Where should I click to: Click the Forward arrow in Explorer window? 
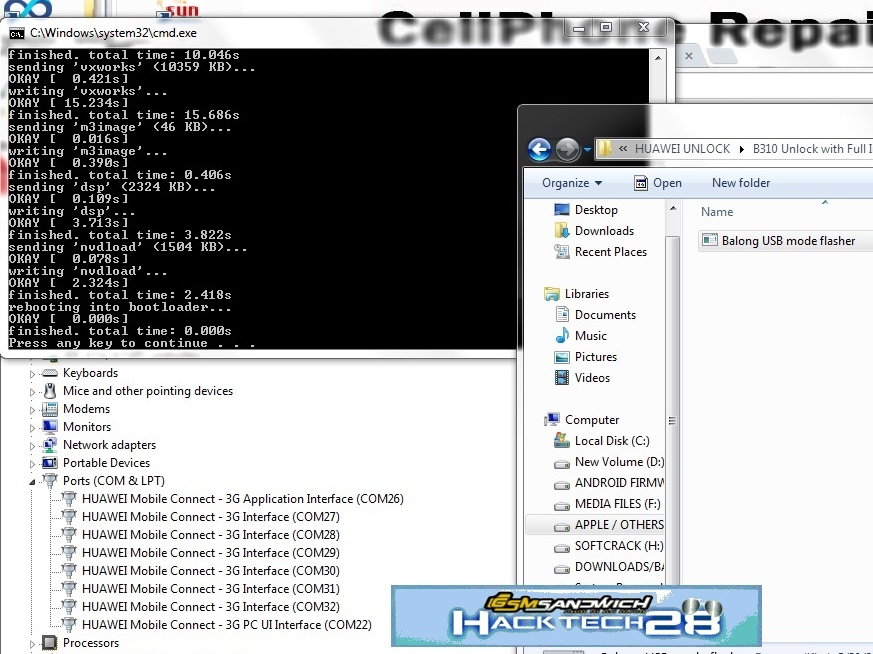click(567, 149)
